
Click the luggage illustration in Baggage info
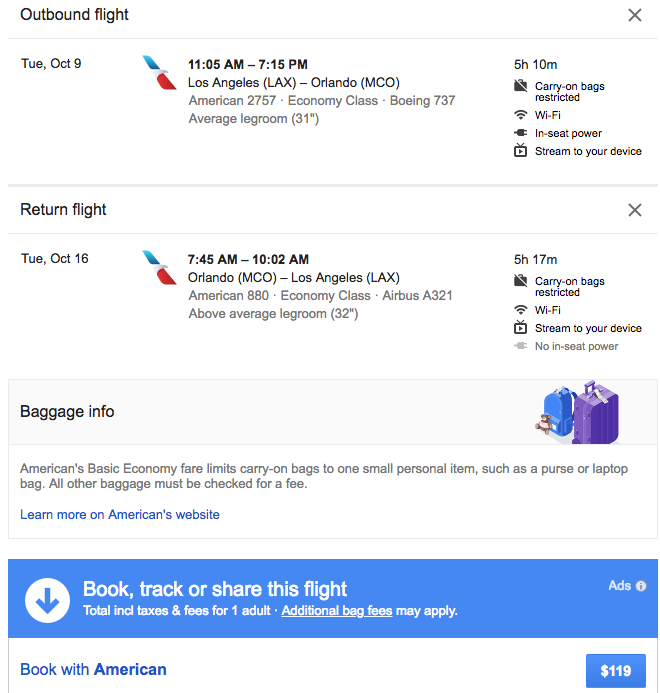[x=580, y=412]
